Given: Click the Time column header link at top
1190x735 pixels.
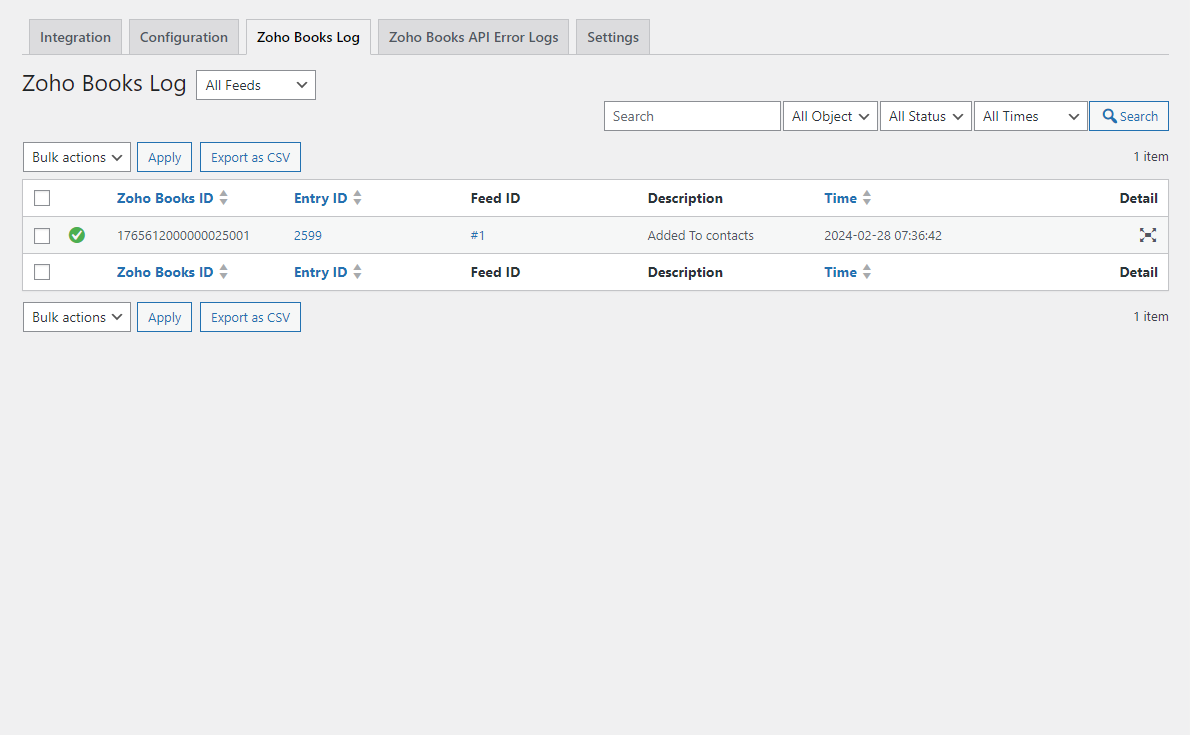Looking at the screenshot, I should [840, 198].
